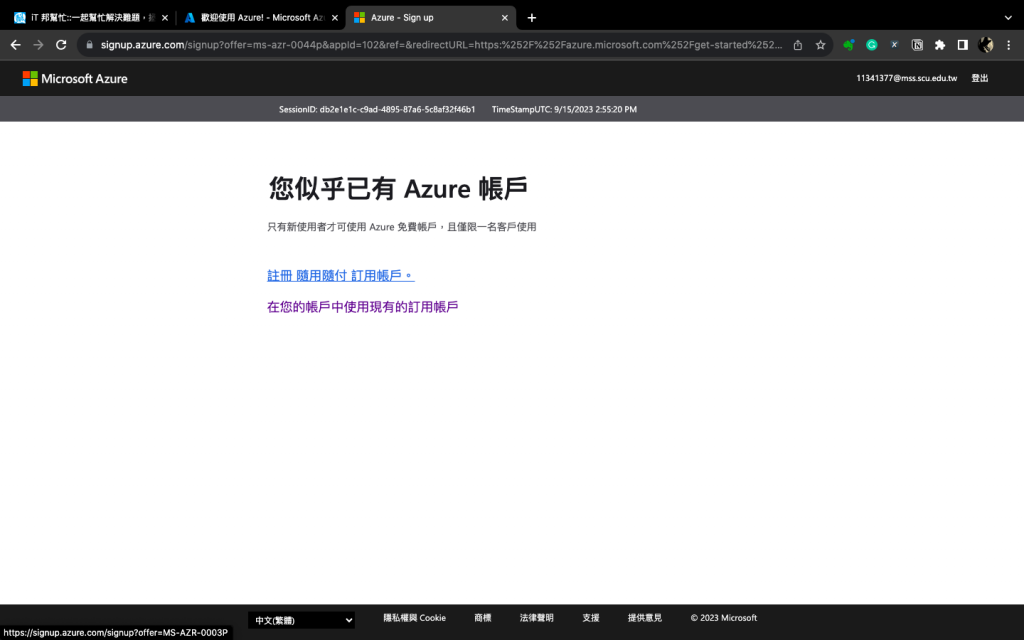Open the Extensions puzzle piece menu
The width and height of the screenshot is (1024, 640).
click(x=940, y=45)
